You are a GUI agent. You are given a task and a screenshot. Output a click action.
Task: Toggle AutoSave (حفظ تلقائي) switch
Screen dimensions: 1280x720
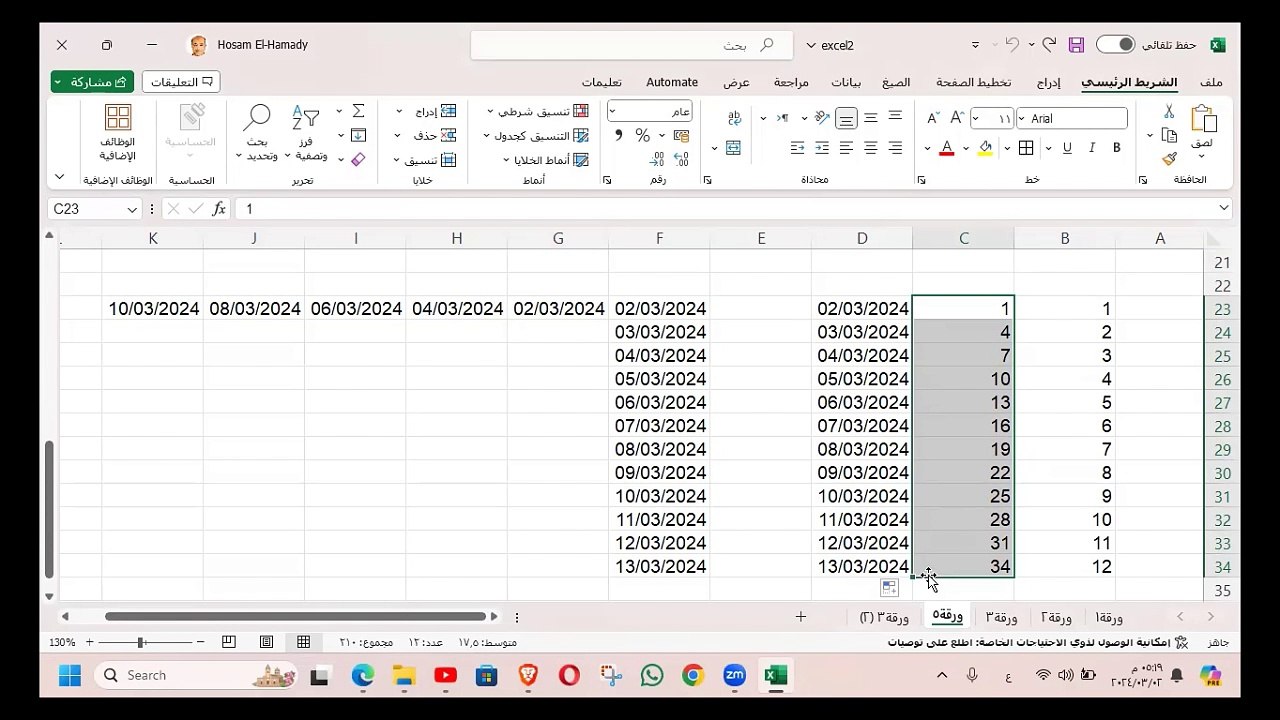[x=1115, y=45]
